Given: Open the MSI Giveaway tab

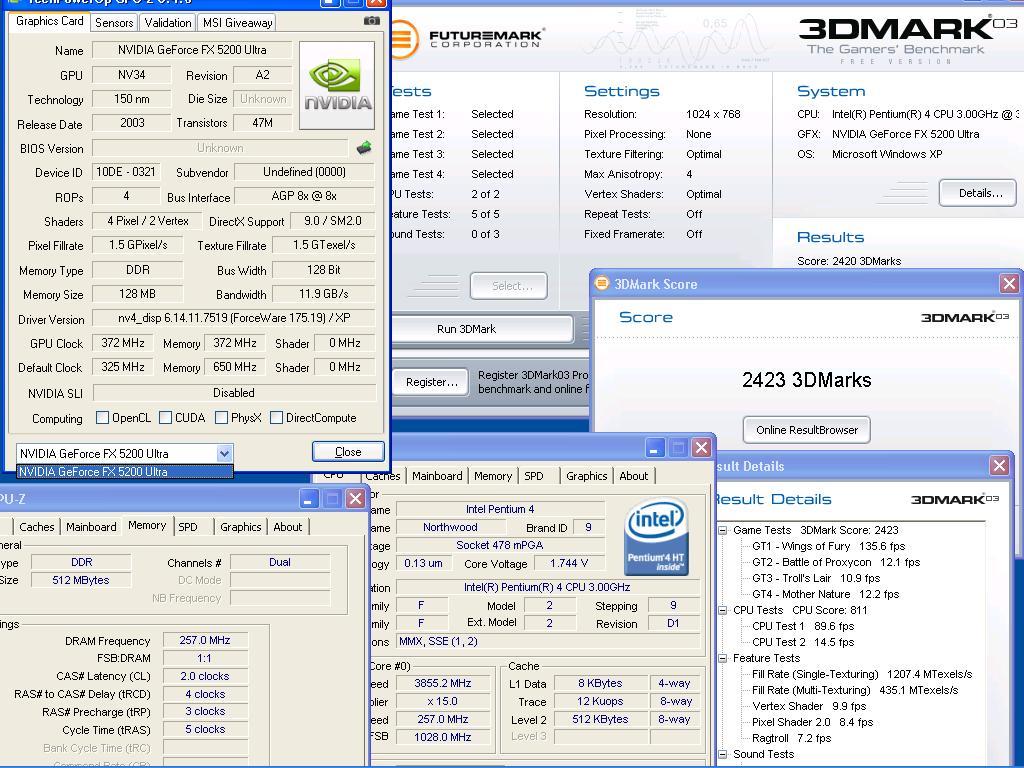Looking at the screenshot, I should pos(237,23).
